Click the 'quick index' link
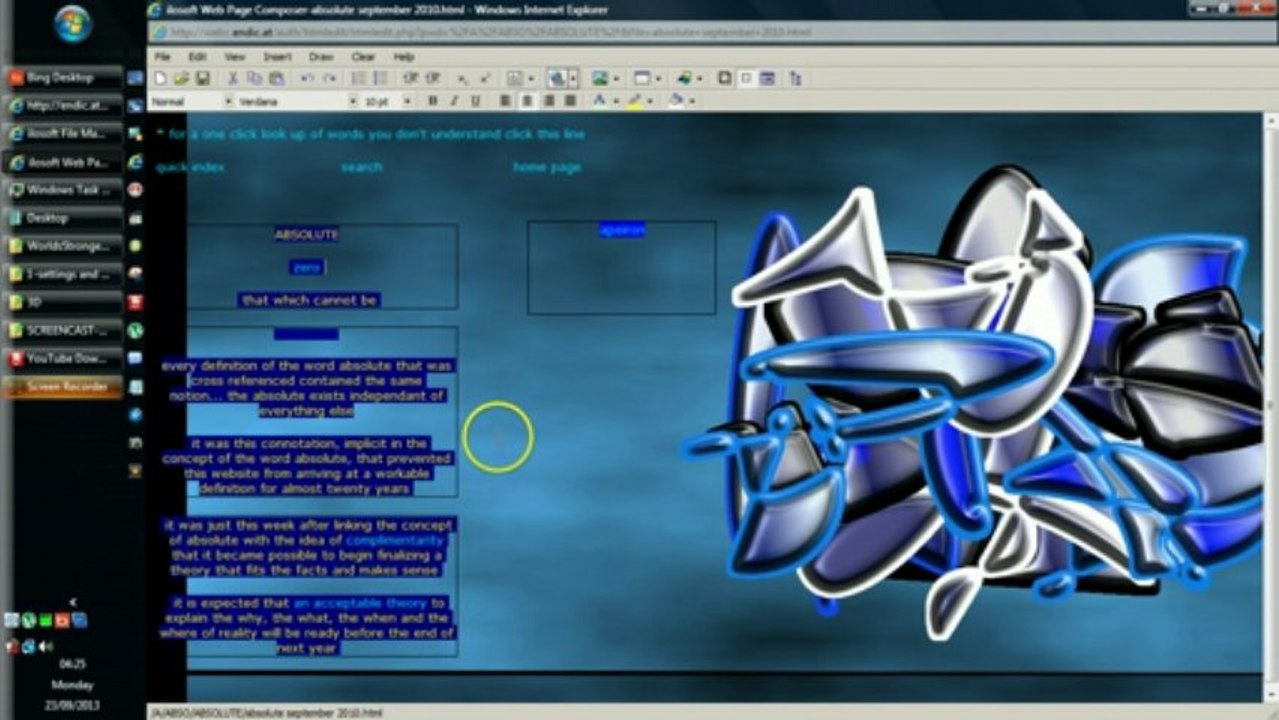 [x=190, y=167]
